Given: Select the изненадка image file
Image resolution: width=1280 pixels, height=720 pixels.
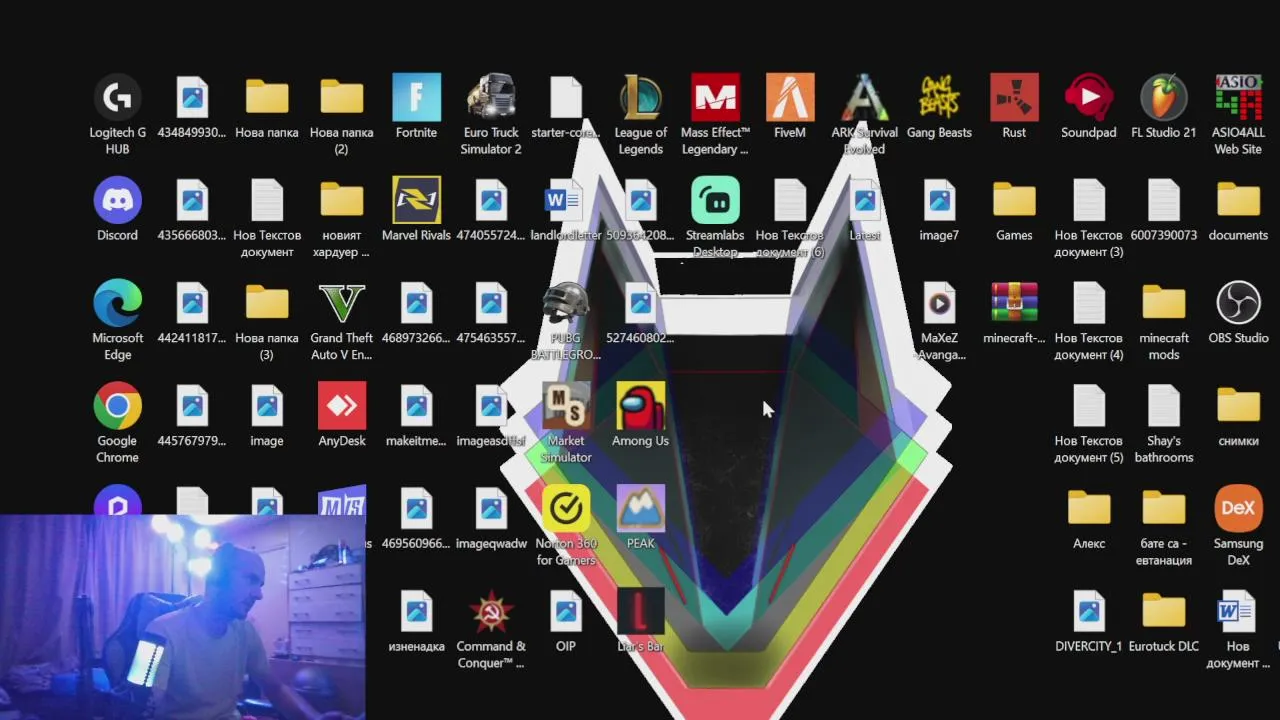Looking at the screenshot, I should (x=416, y=621).
